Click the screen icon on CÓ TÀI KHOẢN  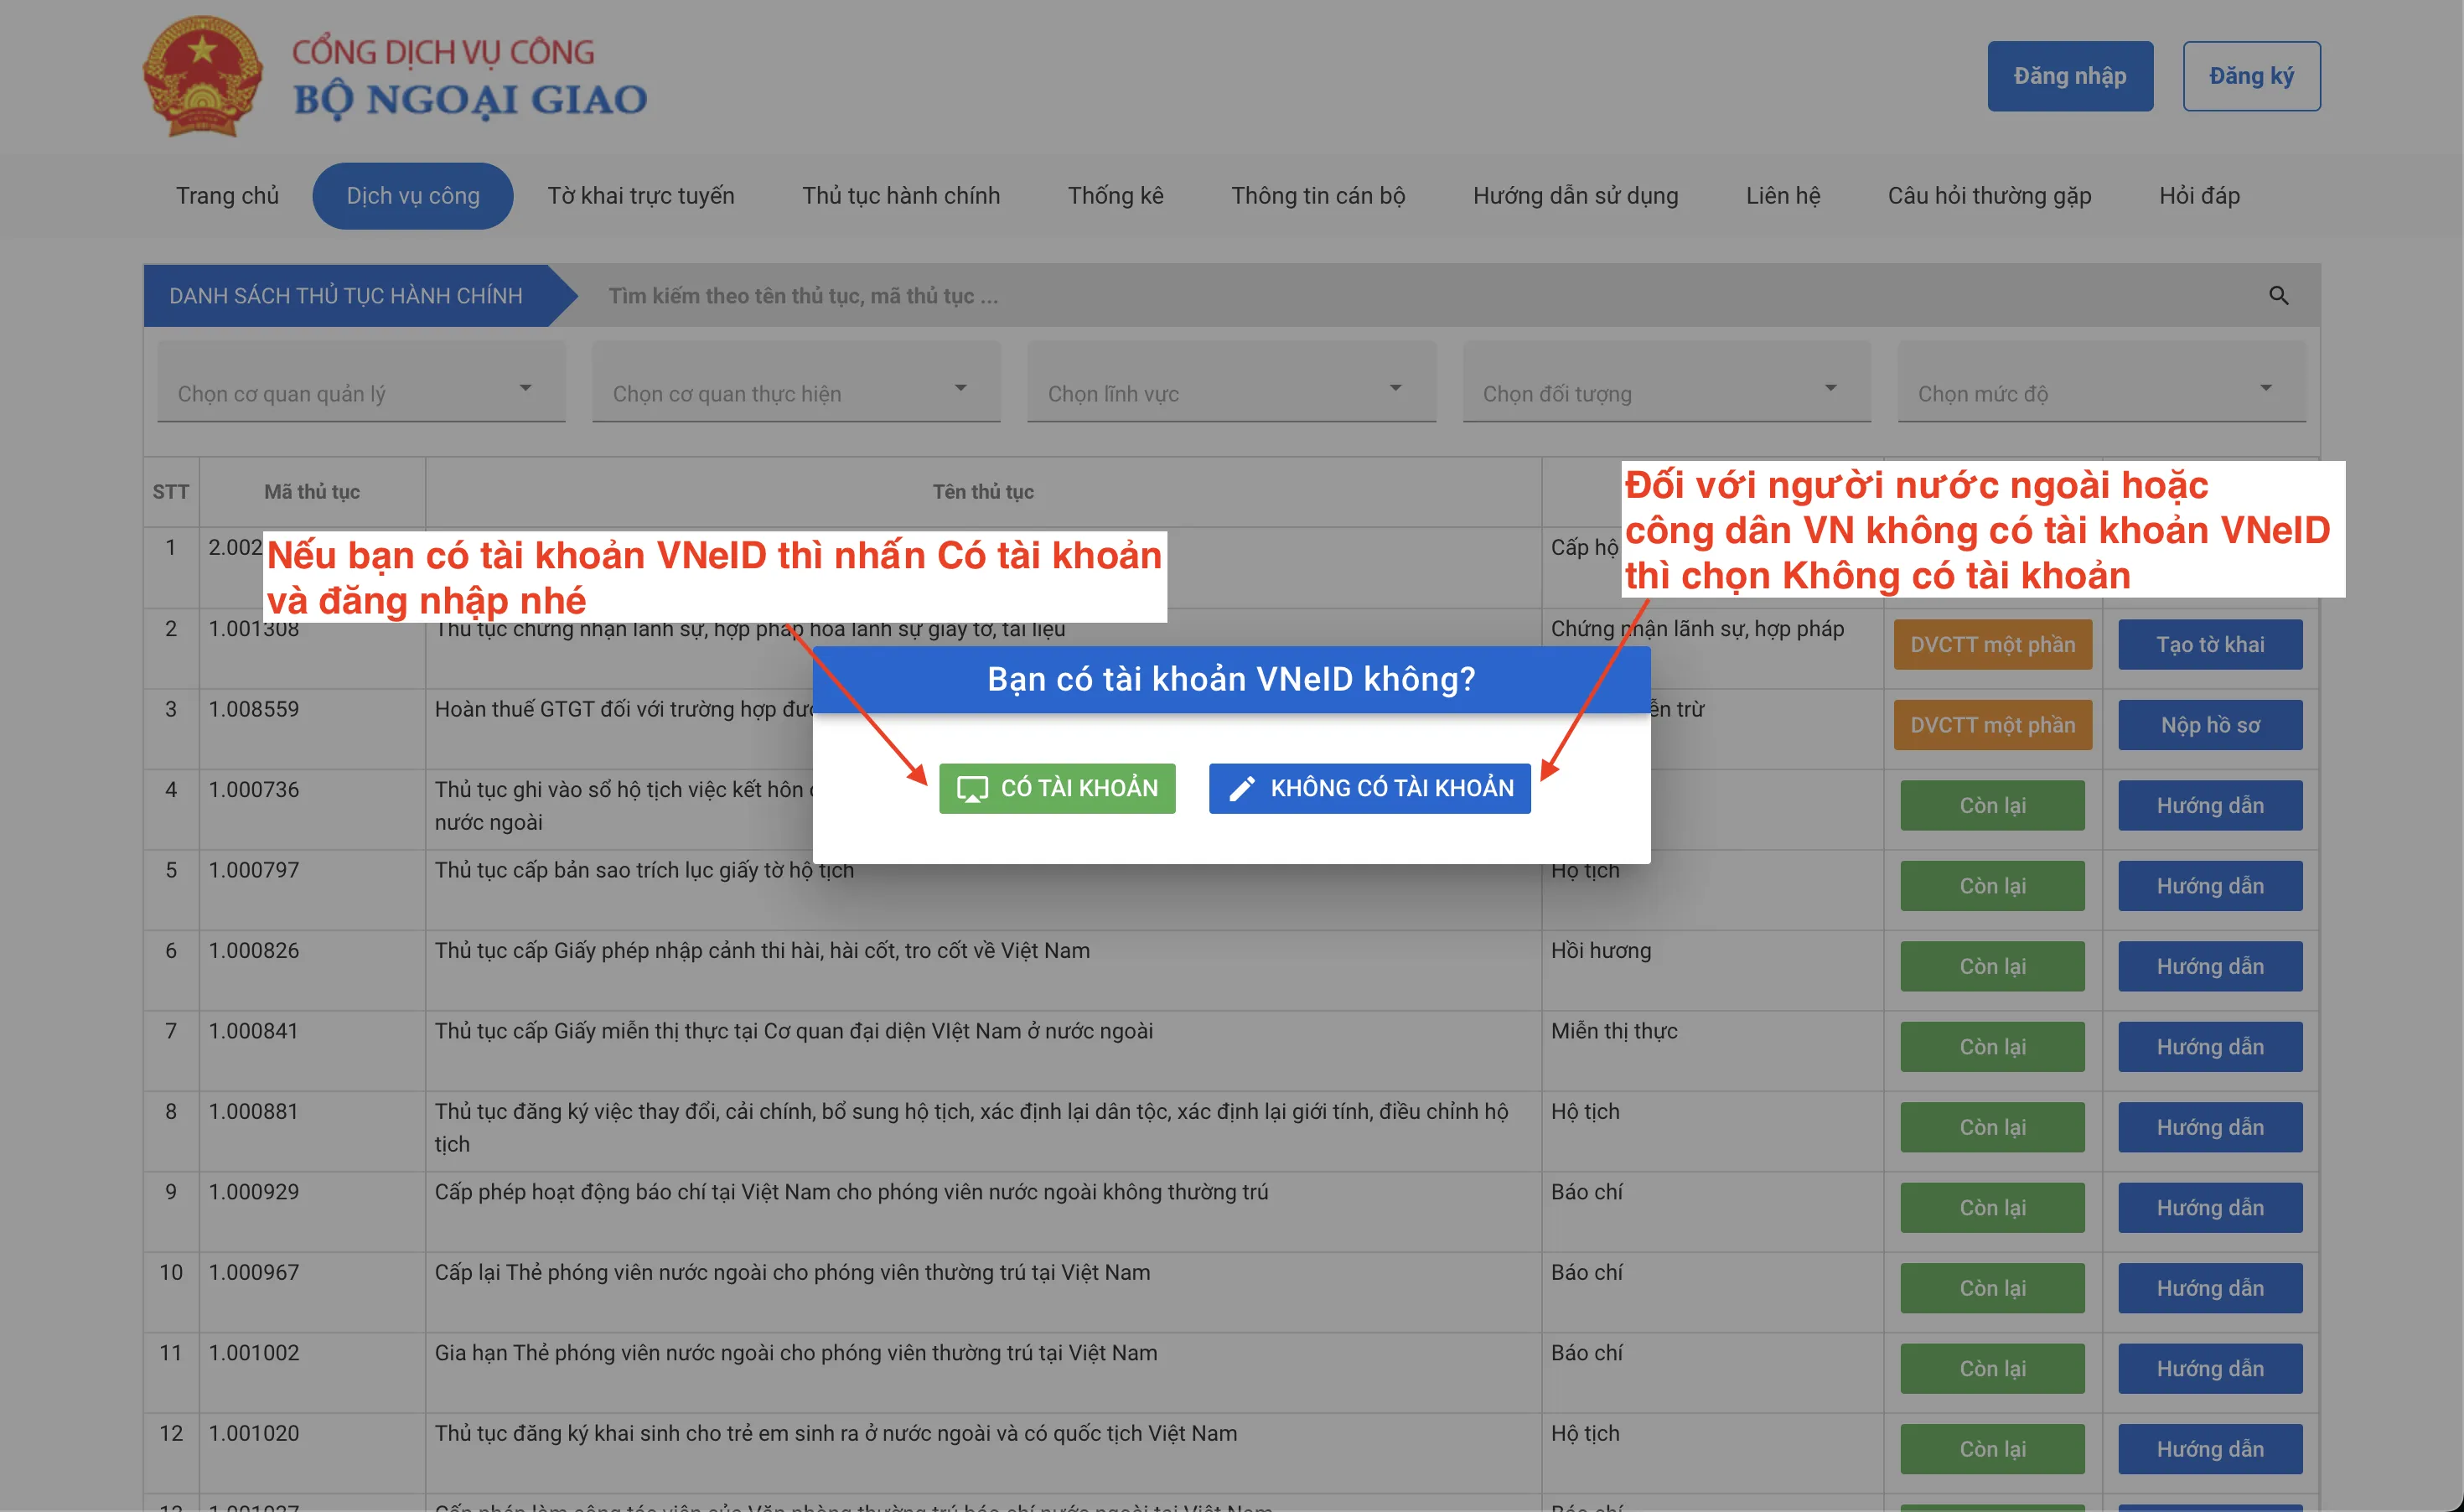(971, 789)
